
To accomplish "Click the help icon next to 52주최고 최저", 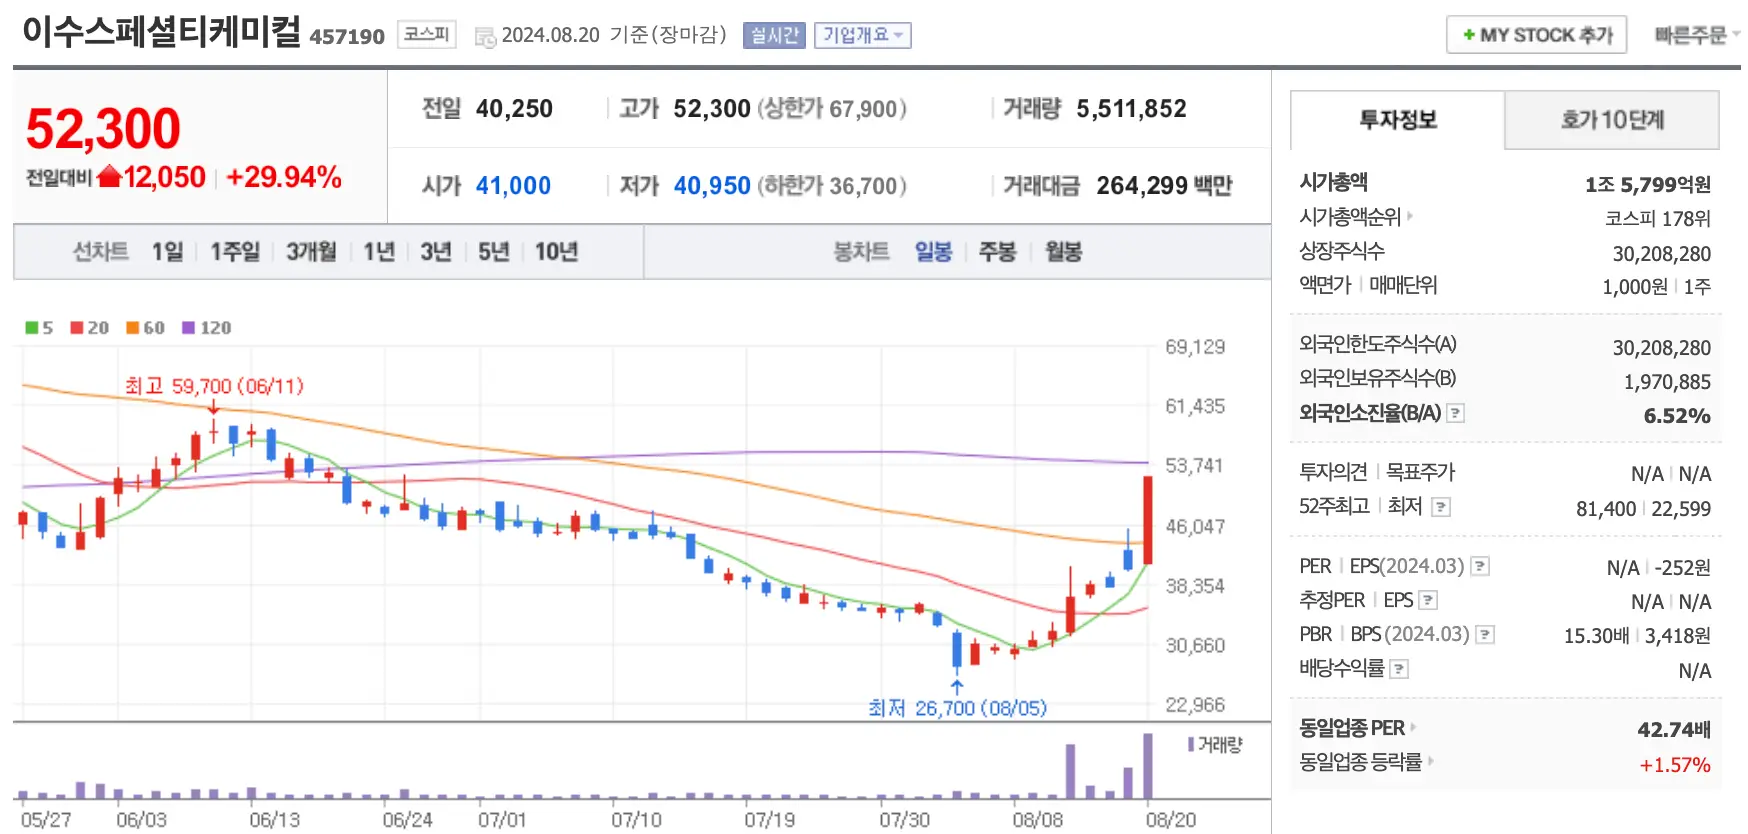I will click(1440, 507).
